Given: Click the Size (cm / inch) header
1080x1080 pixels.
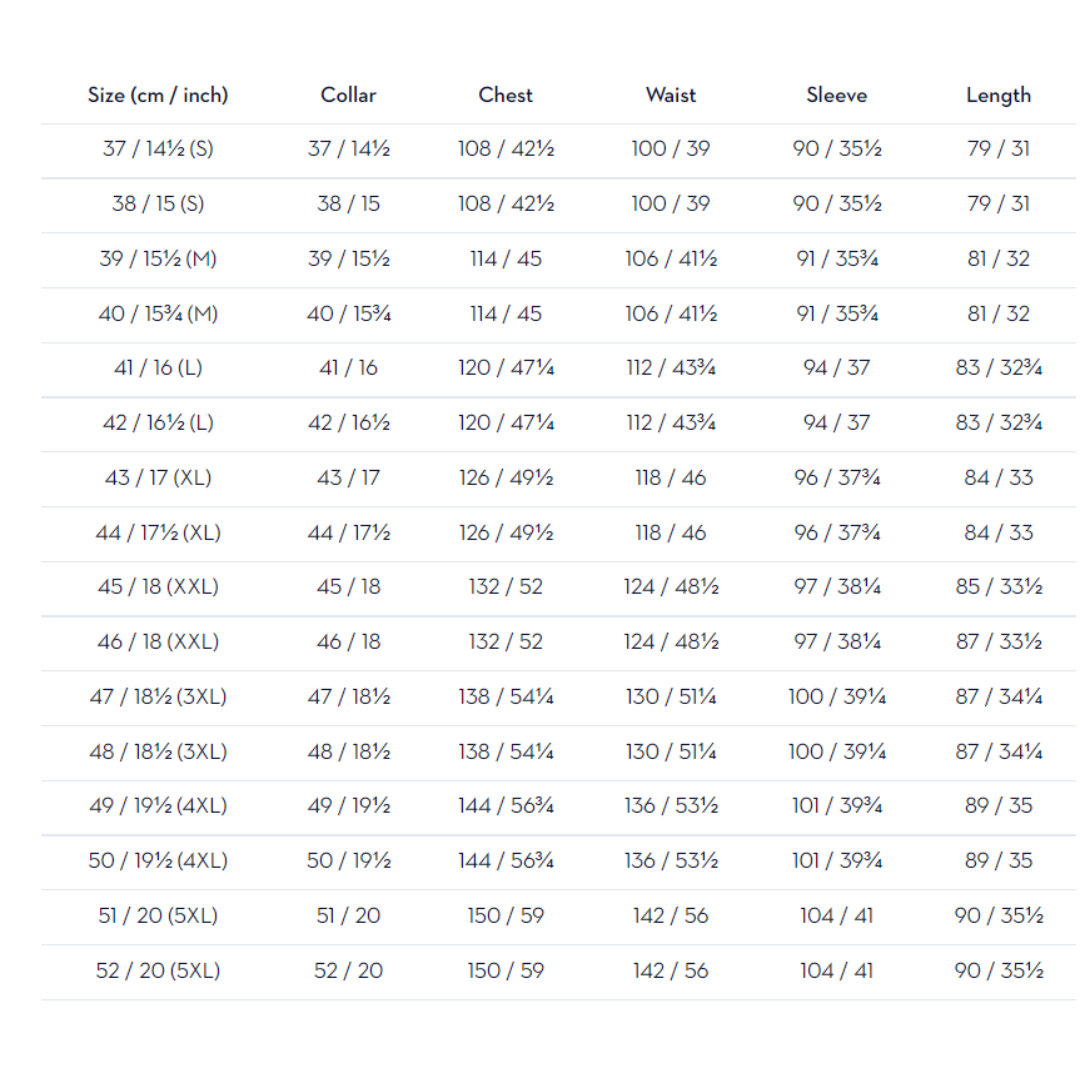Looking at the screenshot, I should (158, 95).
